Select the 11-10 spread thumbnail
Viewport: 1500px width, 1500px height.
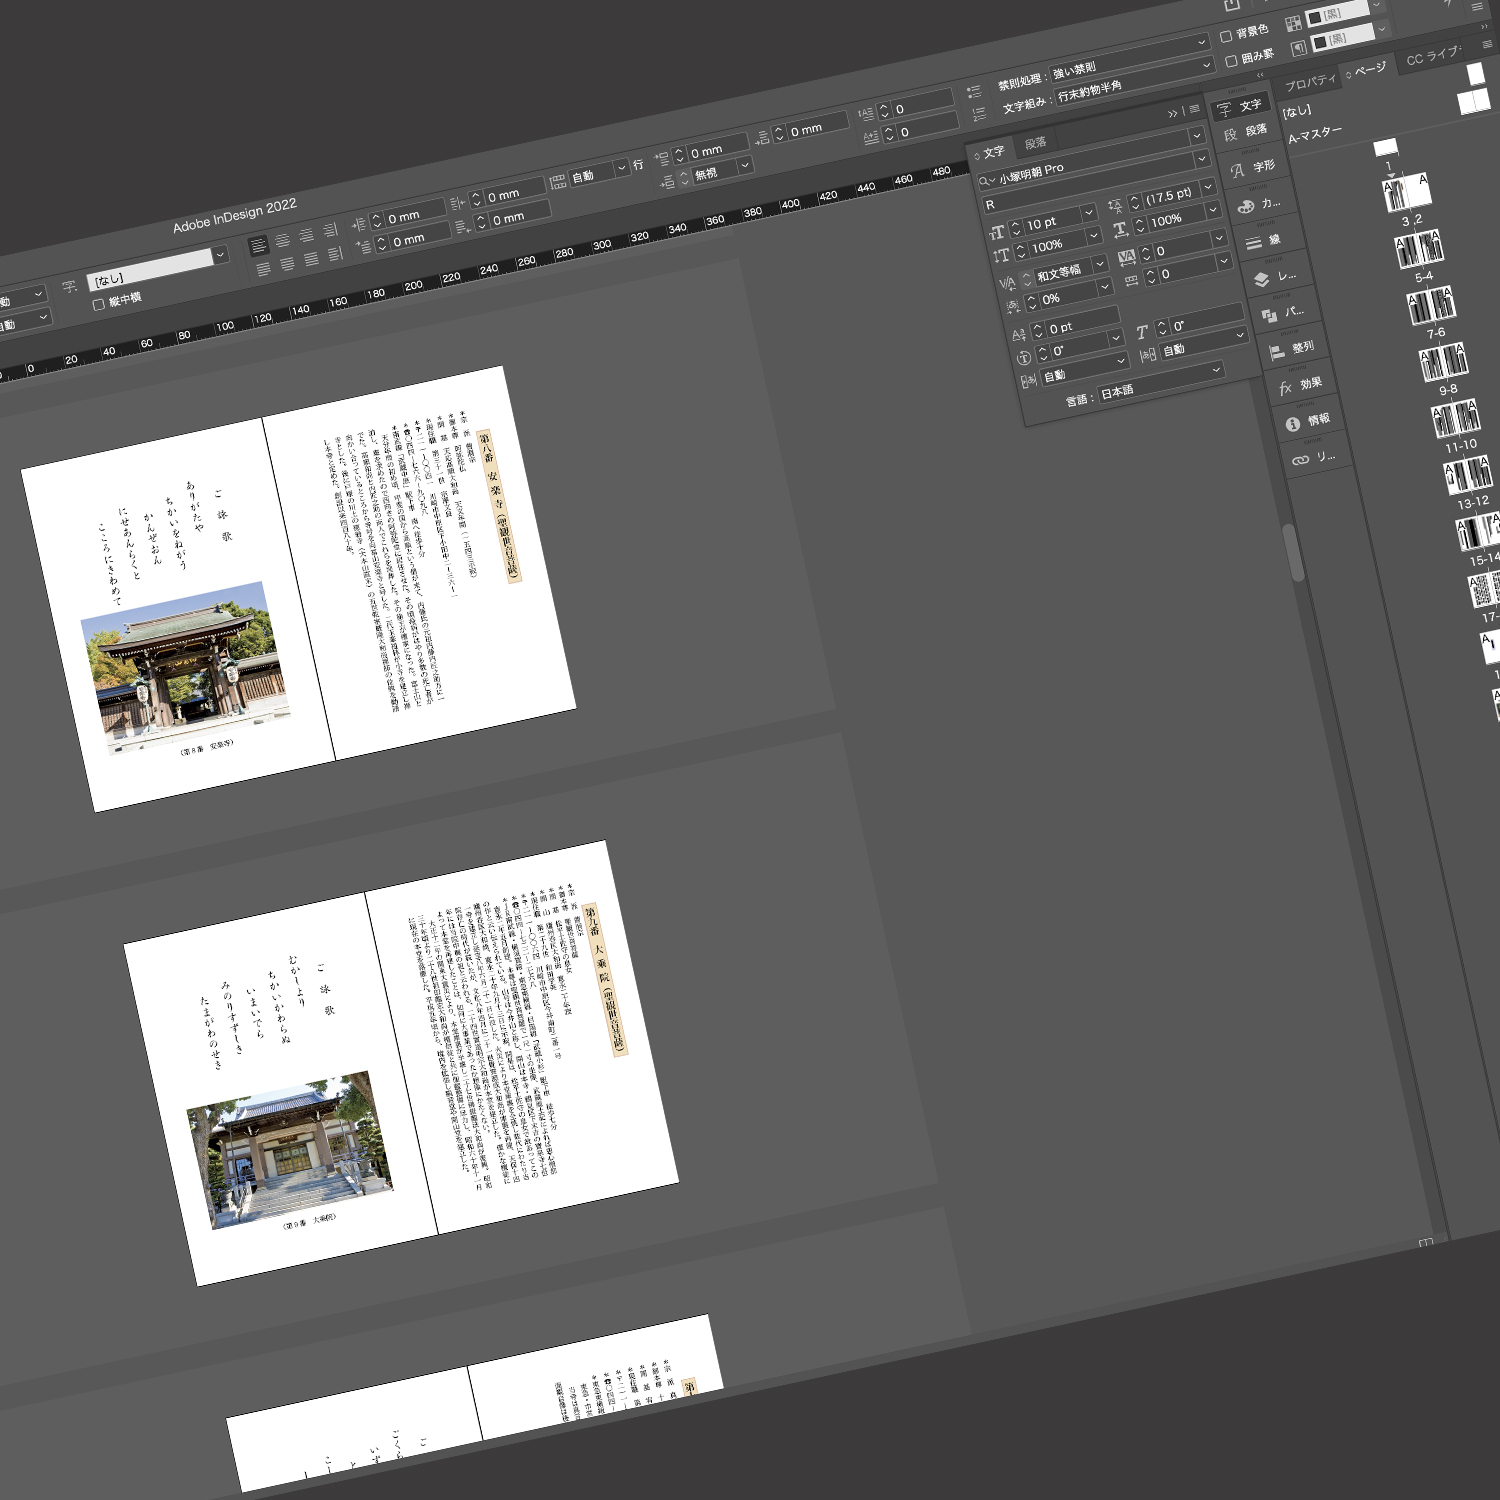(x=1456, y=417)
